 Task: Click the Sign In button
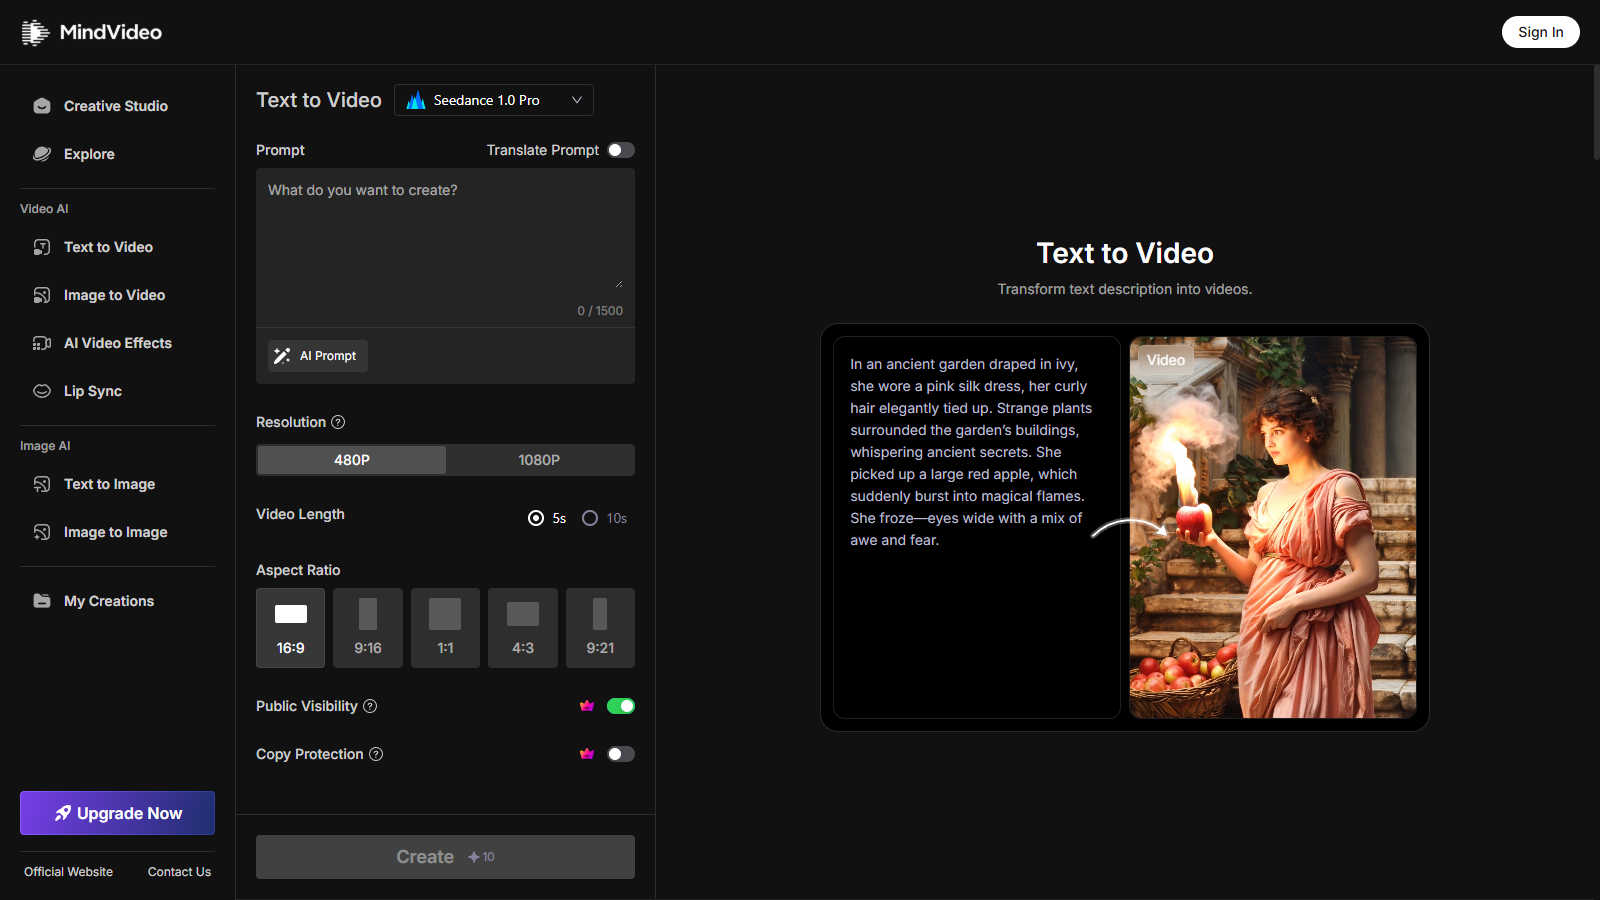pyautogui.click(x=1540, y=32)
